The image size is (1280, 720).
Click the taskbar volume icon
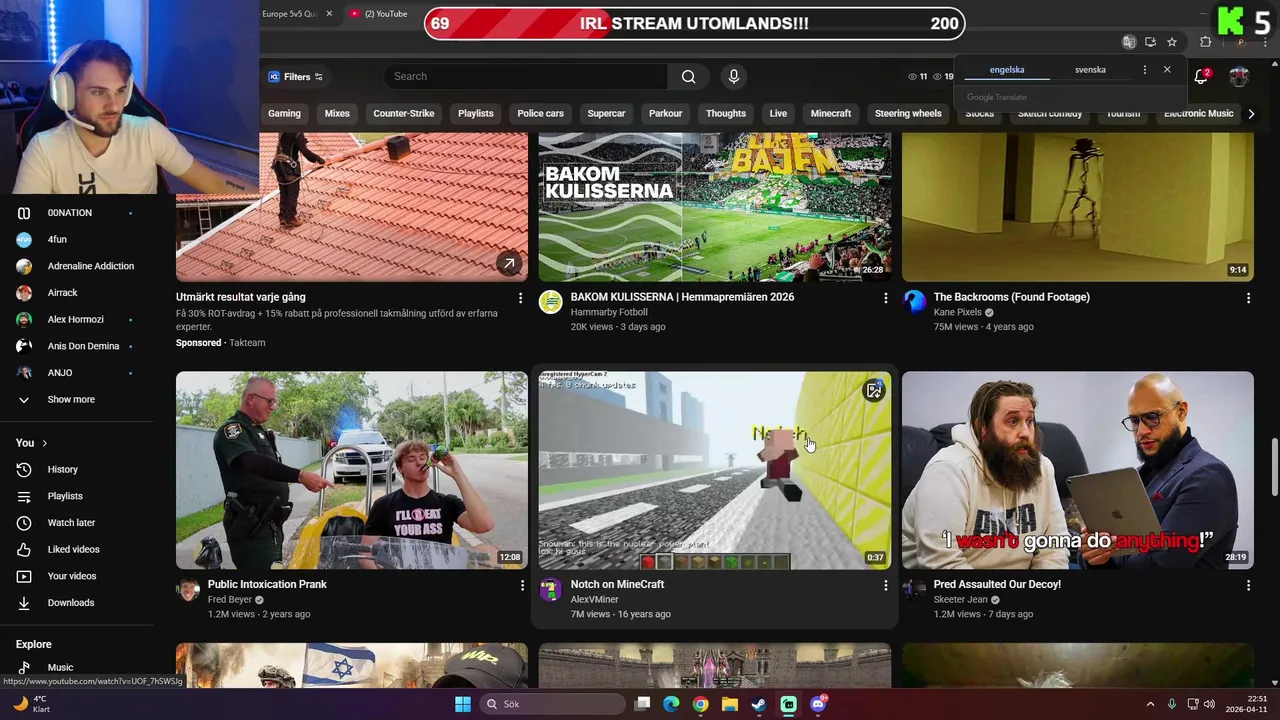(x=1209, y=704)
